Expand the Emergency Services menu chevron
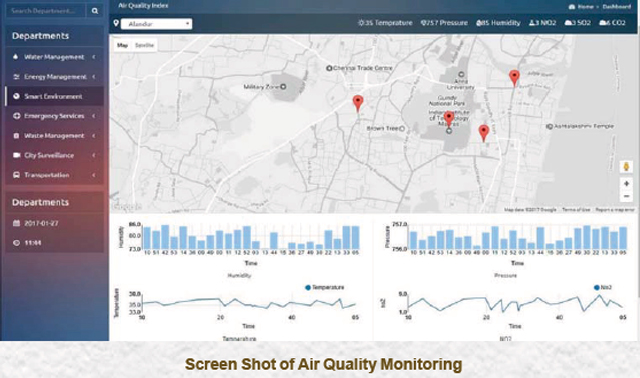Viewport: 640px width, 378px height. point(94,116)
